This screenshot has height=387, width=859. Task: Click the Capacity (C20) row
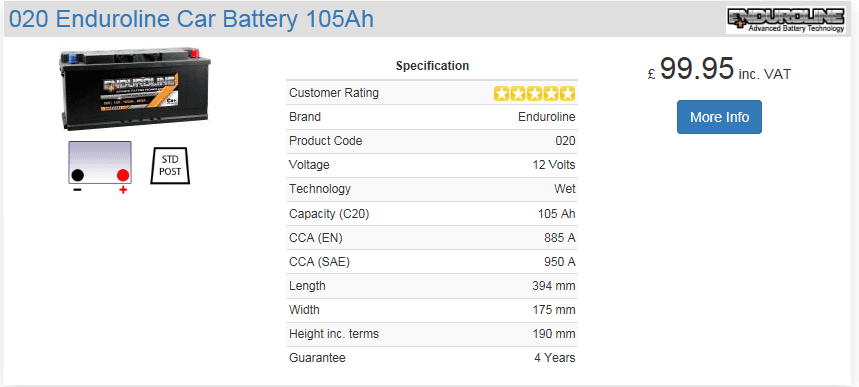pos(432,214)
